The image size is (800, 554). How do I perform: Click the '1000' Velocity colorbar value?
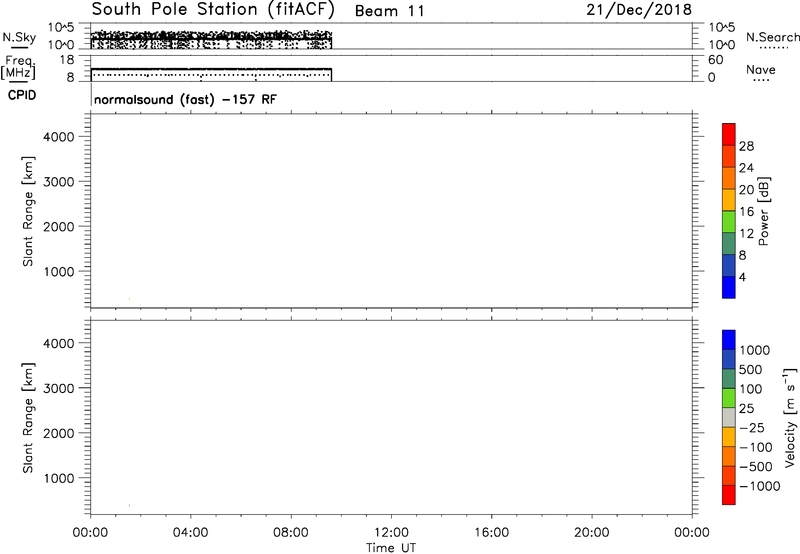[x=755, y=350]
